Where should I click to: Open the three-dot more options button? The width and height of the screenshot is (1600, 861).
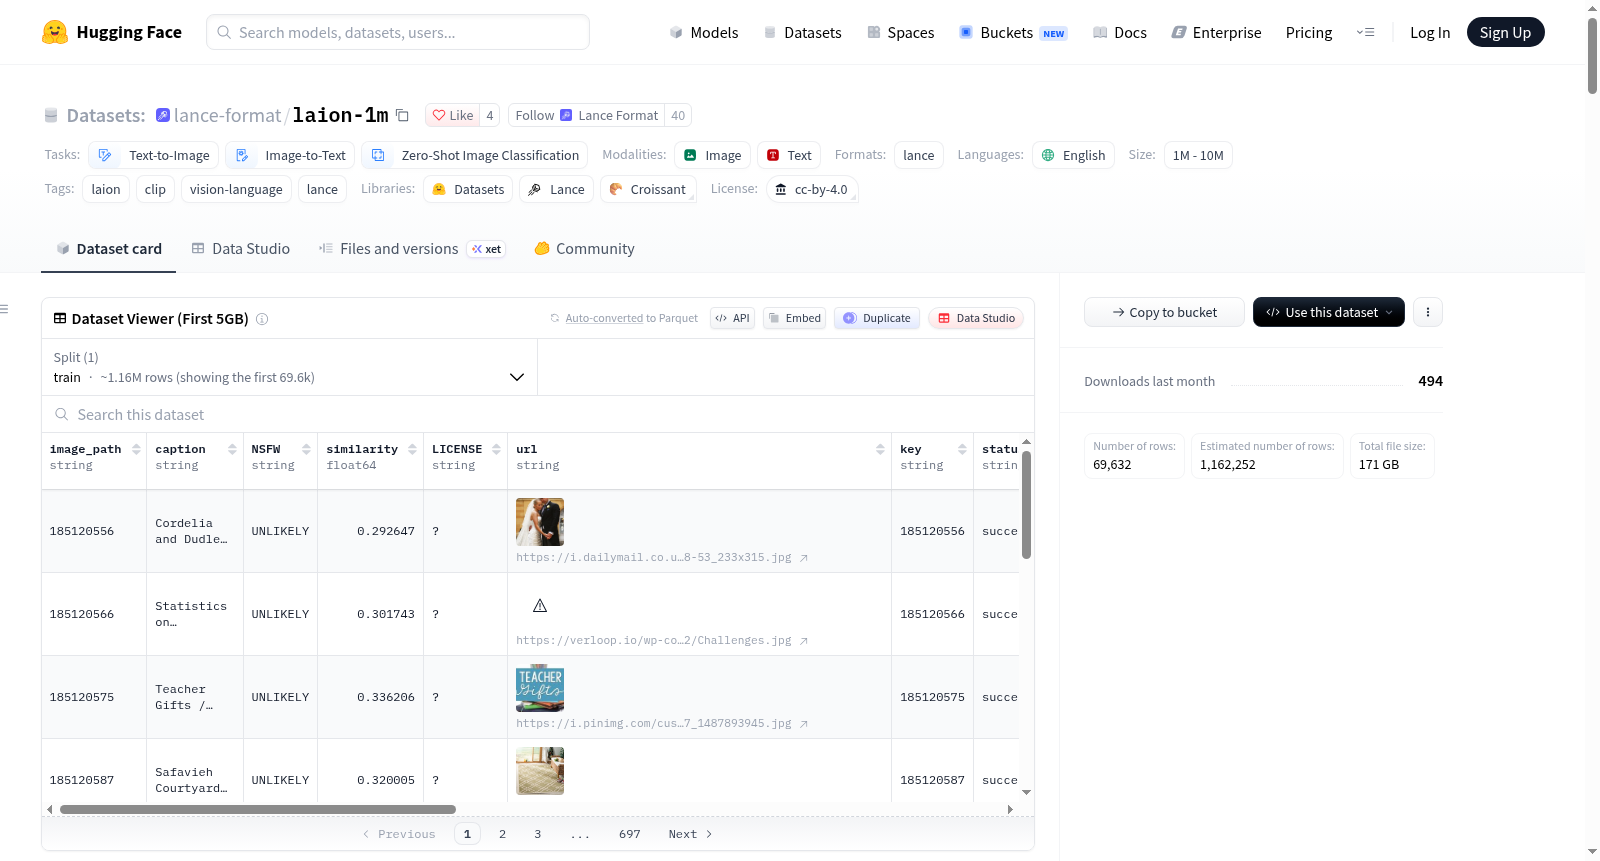[x=1427, y=312]
